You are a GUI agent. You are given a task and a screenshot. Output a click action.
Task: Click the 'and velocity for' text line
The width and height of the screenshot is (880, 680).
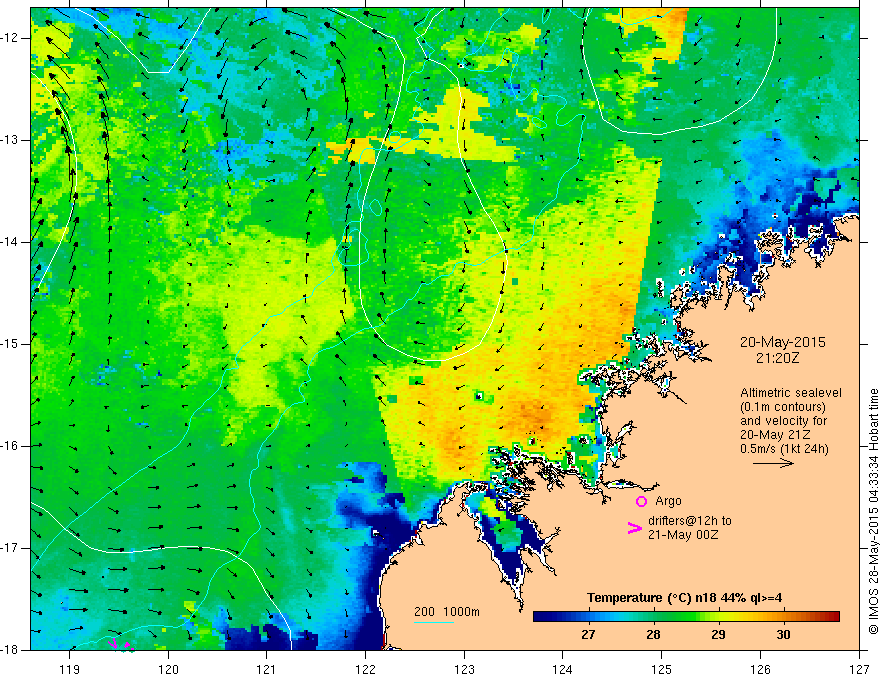783,421
